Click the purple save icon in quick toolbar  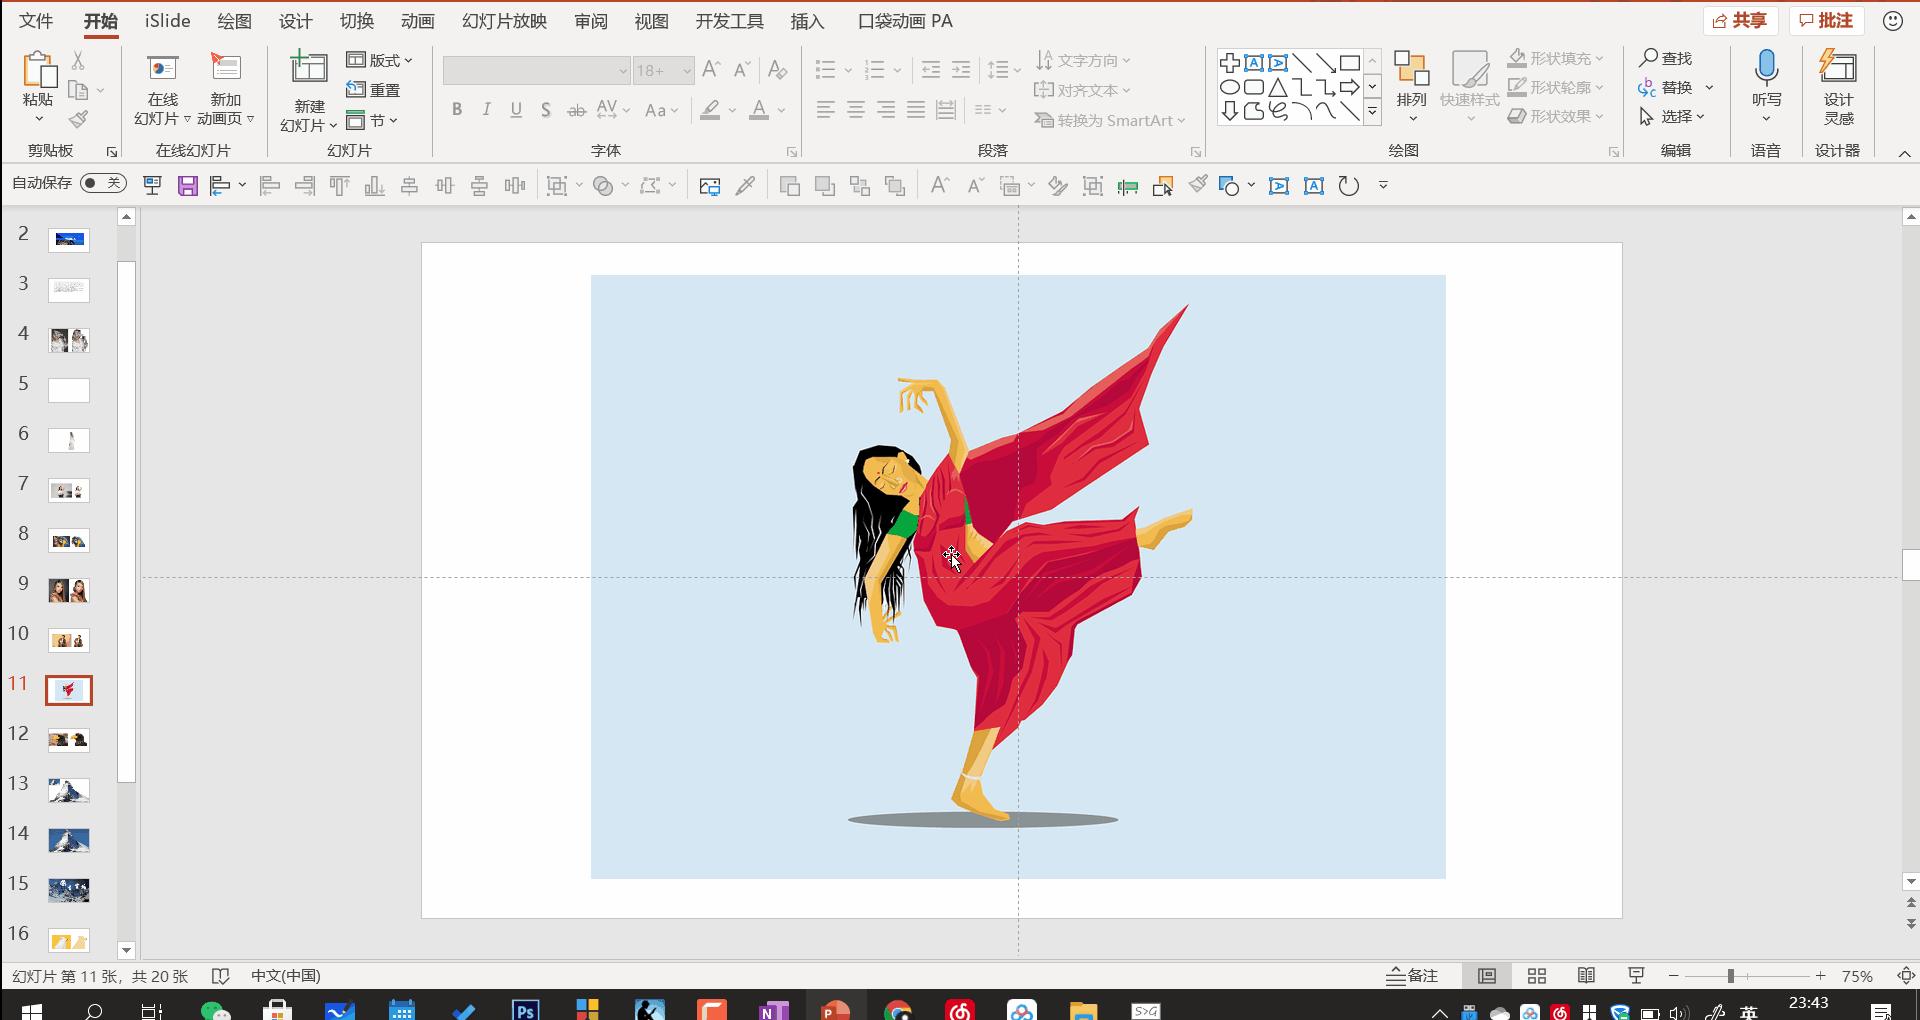click(x=187, y=186)
